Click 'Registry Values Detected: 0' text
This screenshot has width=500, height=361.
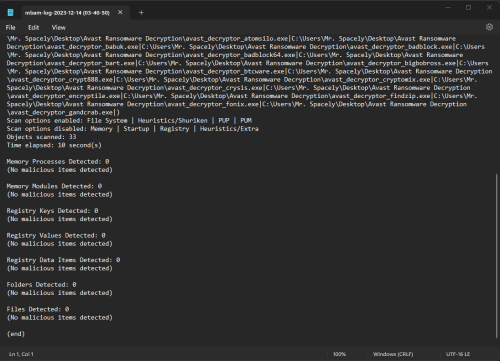pyautogui.click(x=56, y=236)
